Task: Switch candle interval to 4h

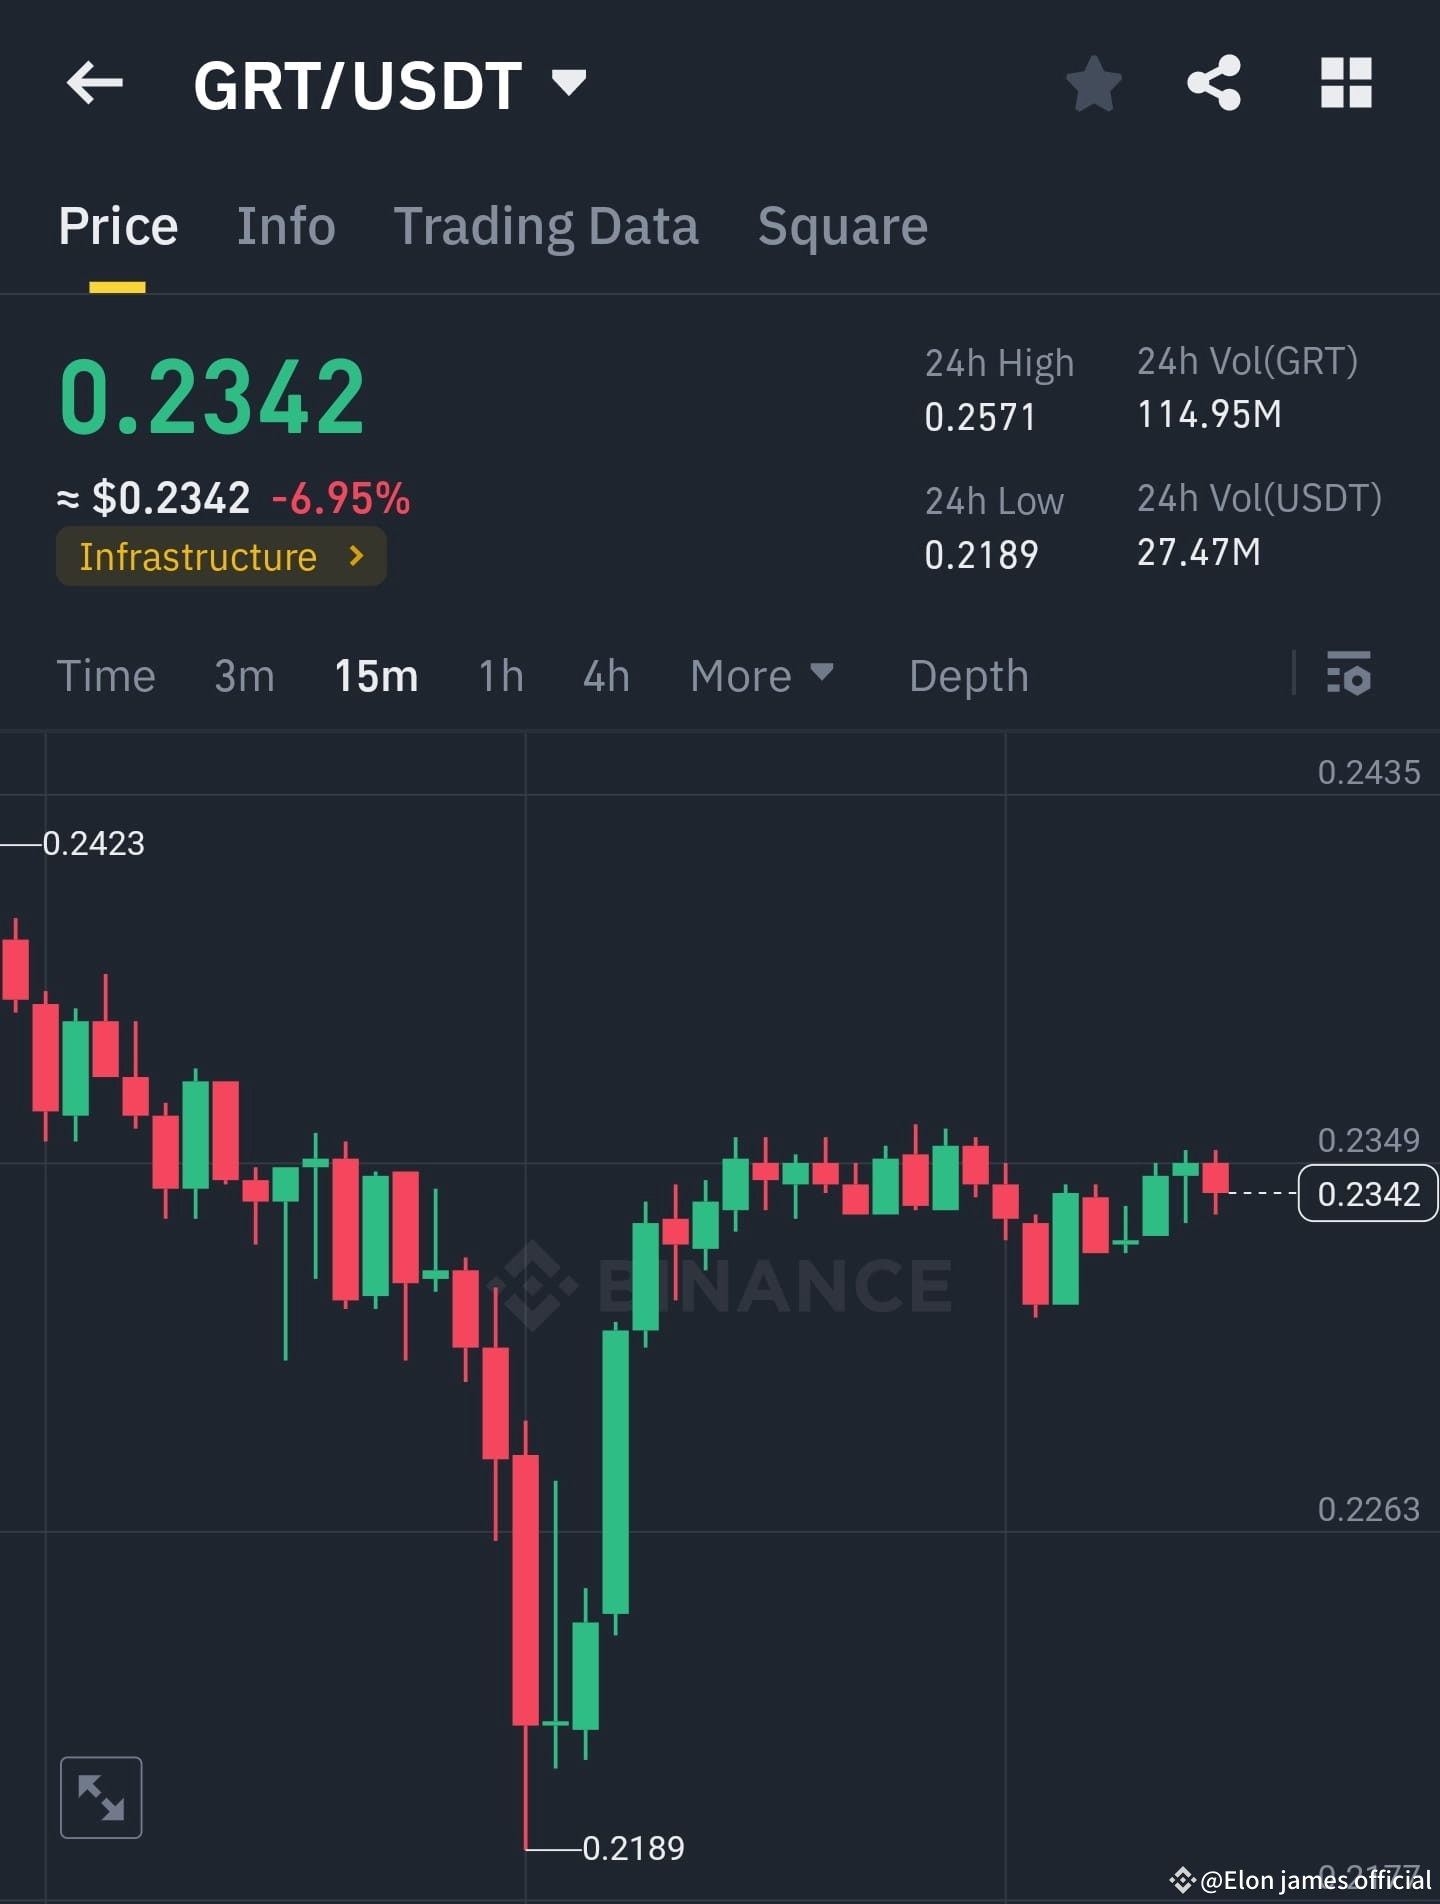Action: pyautogui.click(x=605, y=676)
